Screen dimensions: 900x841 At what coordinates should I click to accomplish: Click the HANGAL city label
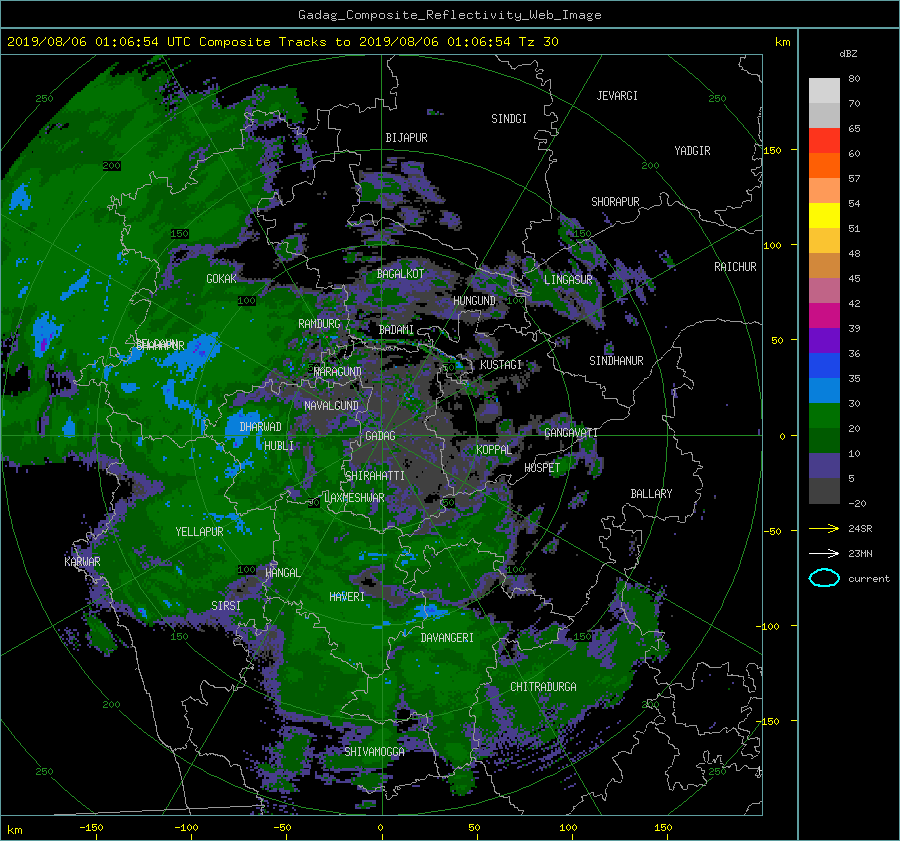283,573
